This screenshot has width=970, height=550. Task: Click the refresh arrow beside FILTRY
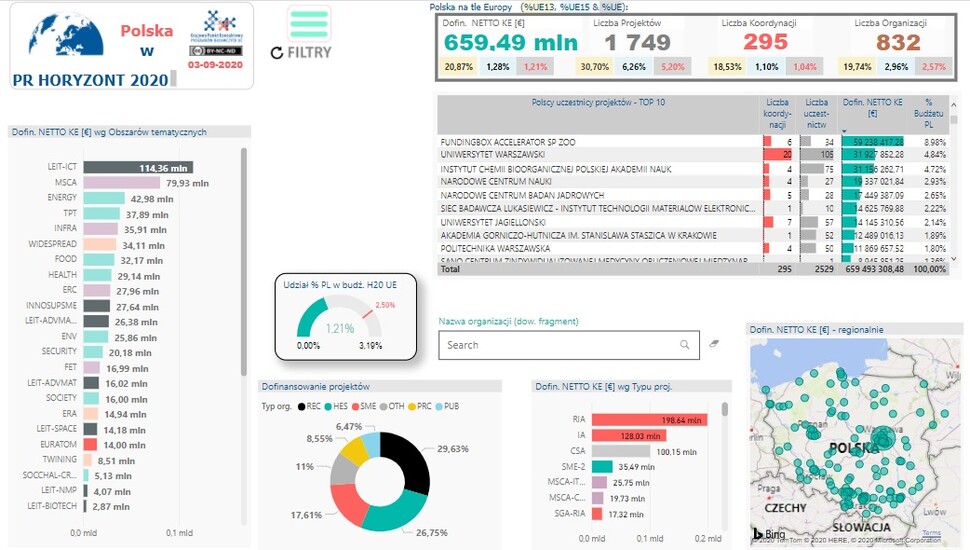[x=277, y=52]
